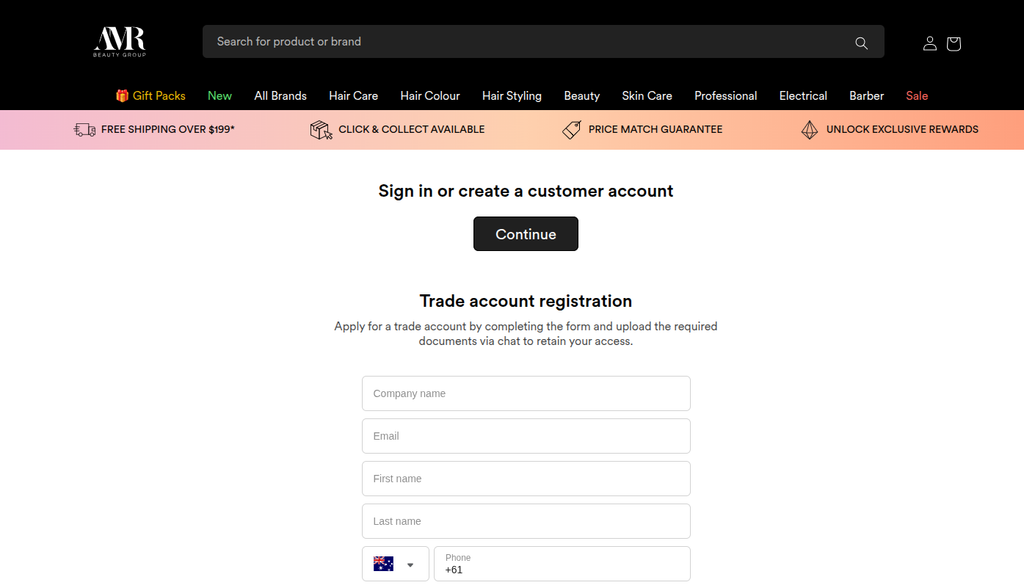
Task: Open the Hair Styling menu
Action: point(512,96)
